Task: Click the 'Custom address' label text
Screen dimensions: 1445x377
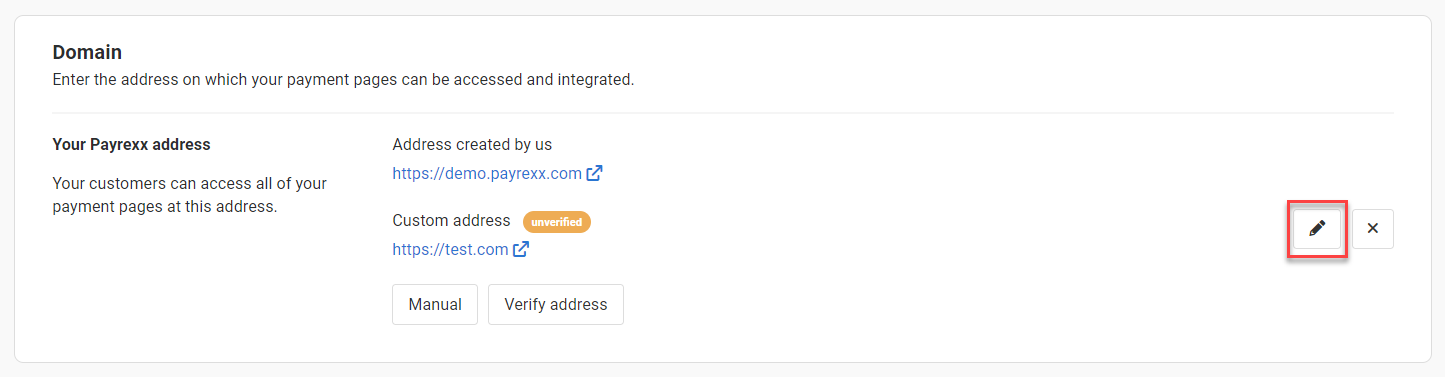Action: [x=451, y=220]
